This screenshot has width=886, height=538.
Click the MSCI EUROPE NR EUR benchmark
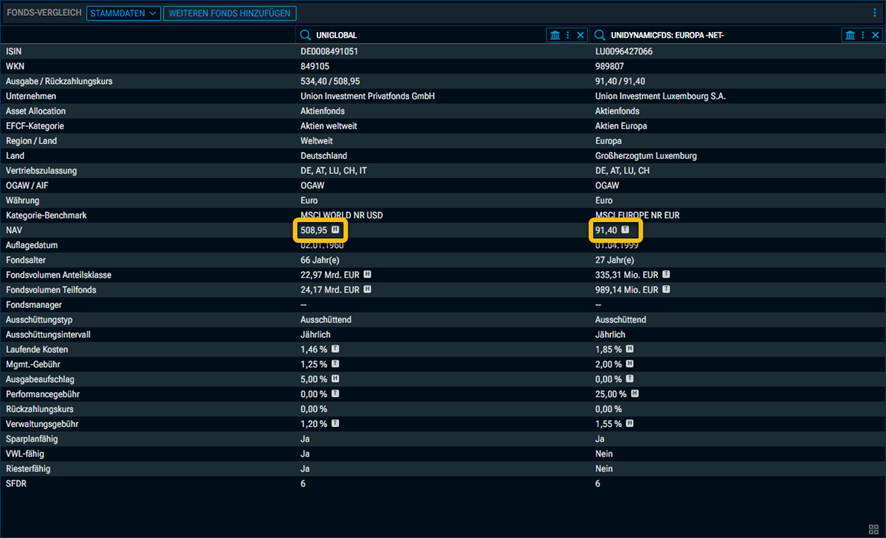[x=637, y=215]
